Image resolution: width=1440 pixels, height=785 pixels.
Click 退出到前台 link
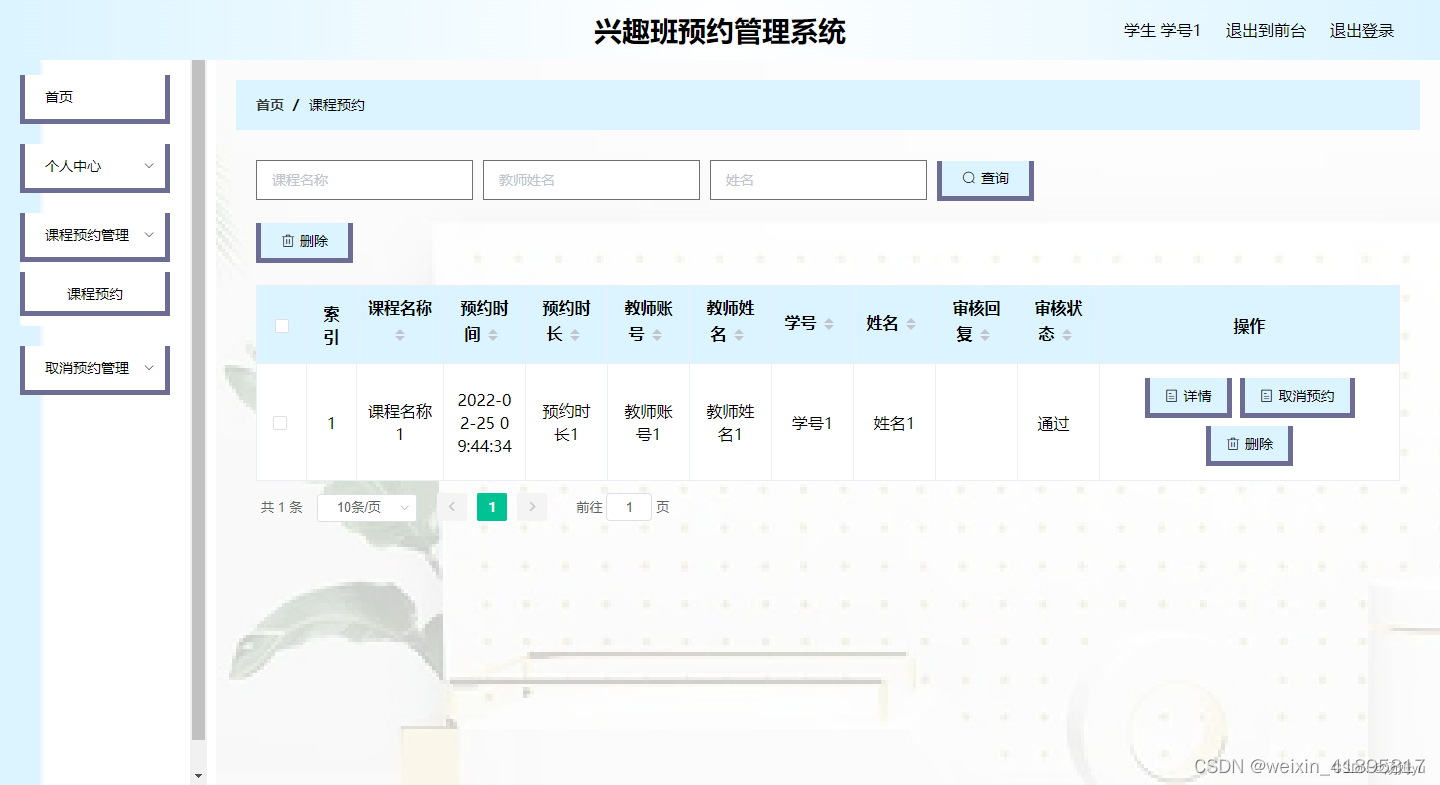1266,30
